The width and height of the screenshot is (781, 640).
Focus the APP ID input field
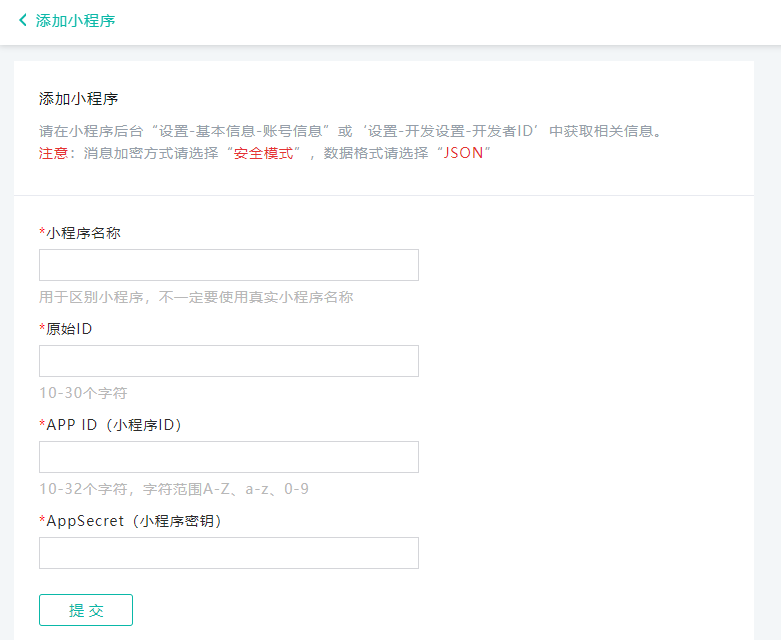pyautogui.click(x=228, y=457)
